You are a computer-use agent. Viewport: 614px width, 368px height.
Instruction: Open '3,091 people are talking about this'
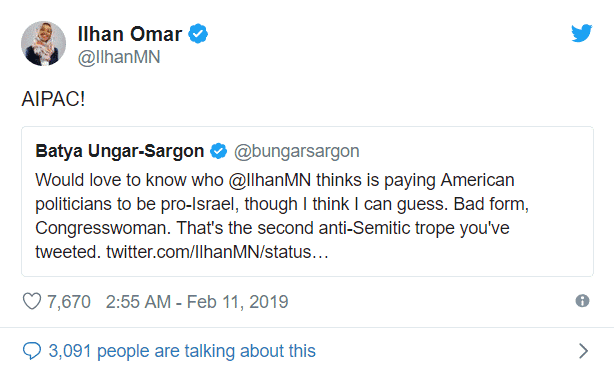click(x=182, y=351)
